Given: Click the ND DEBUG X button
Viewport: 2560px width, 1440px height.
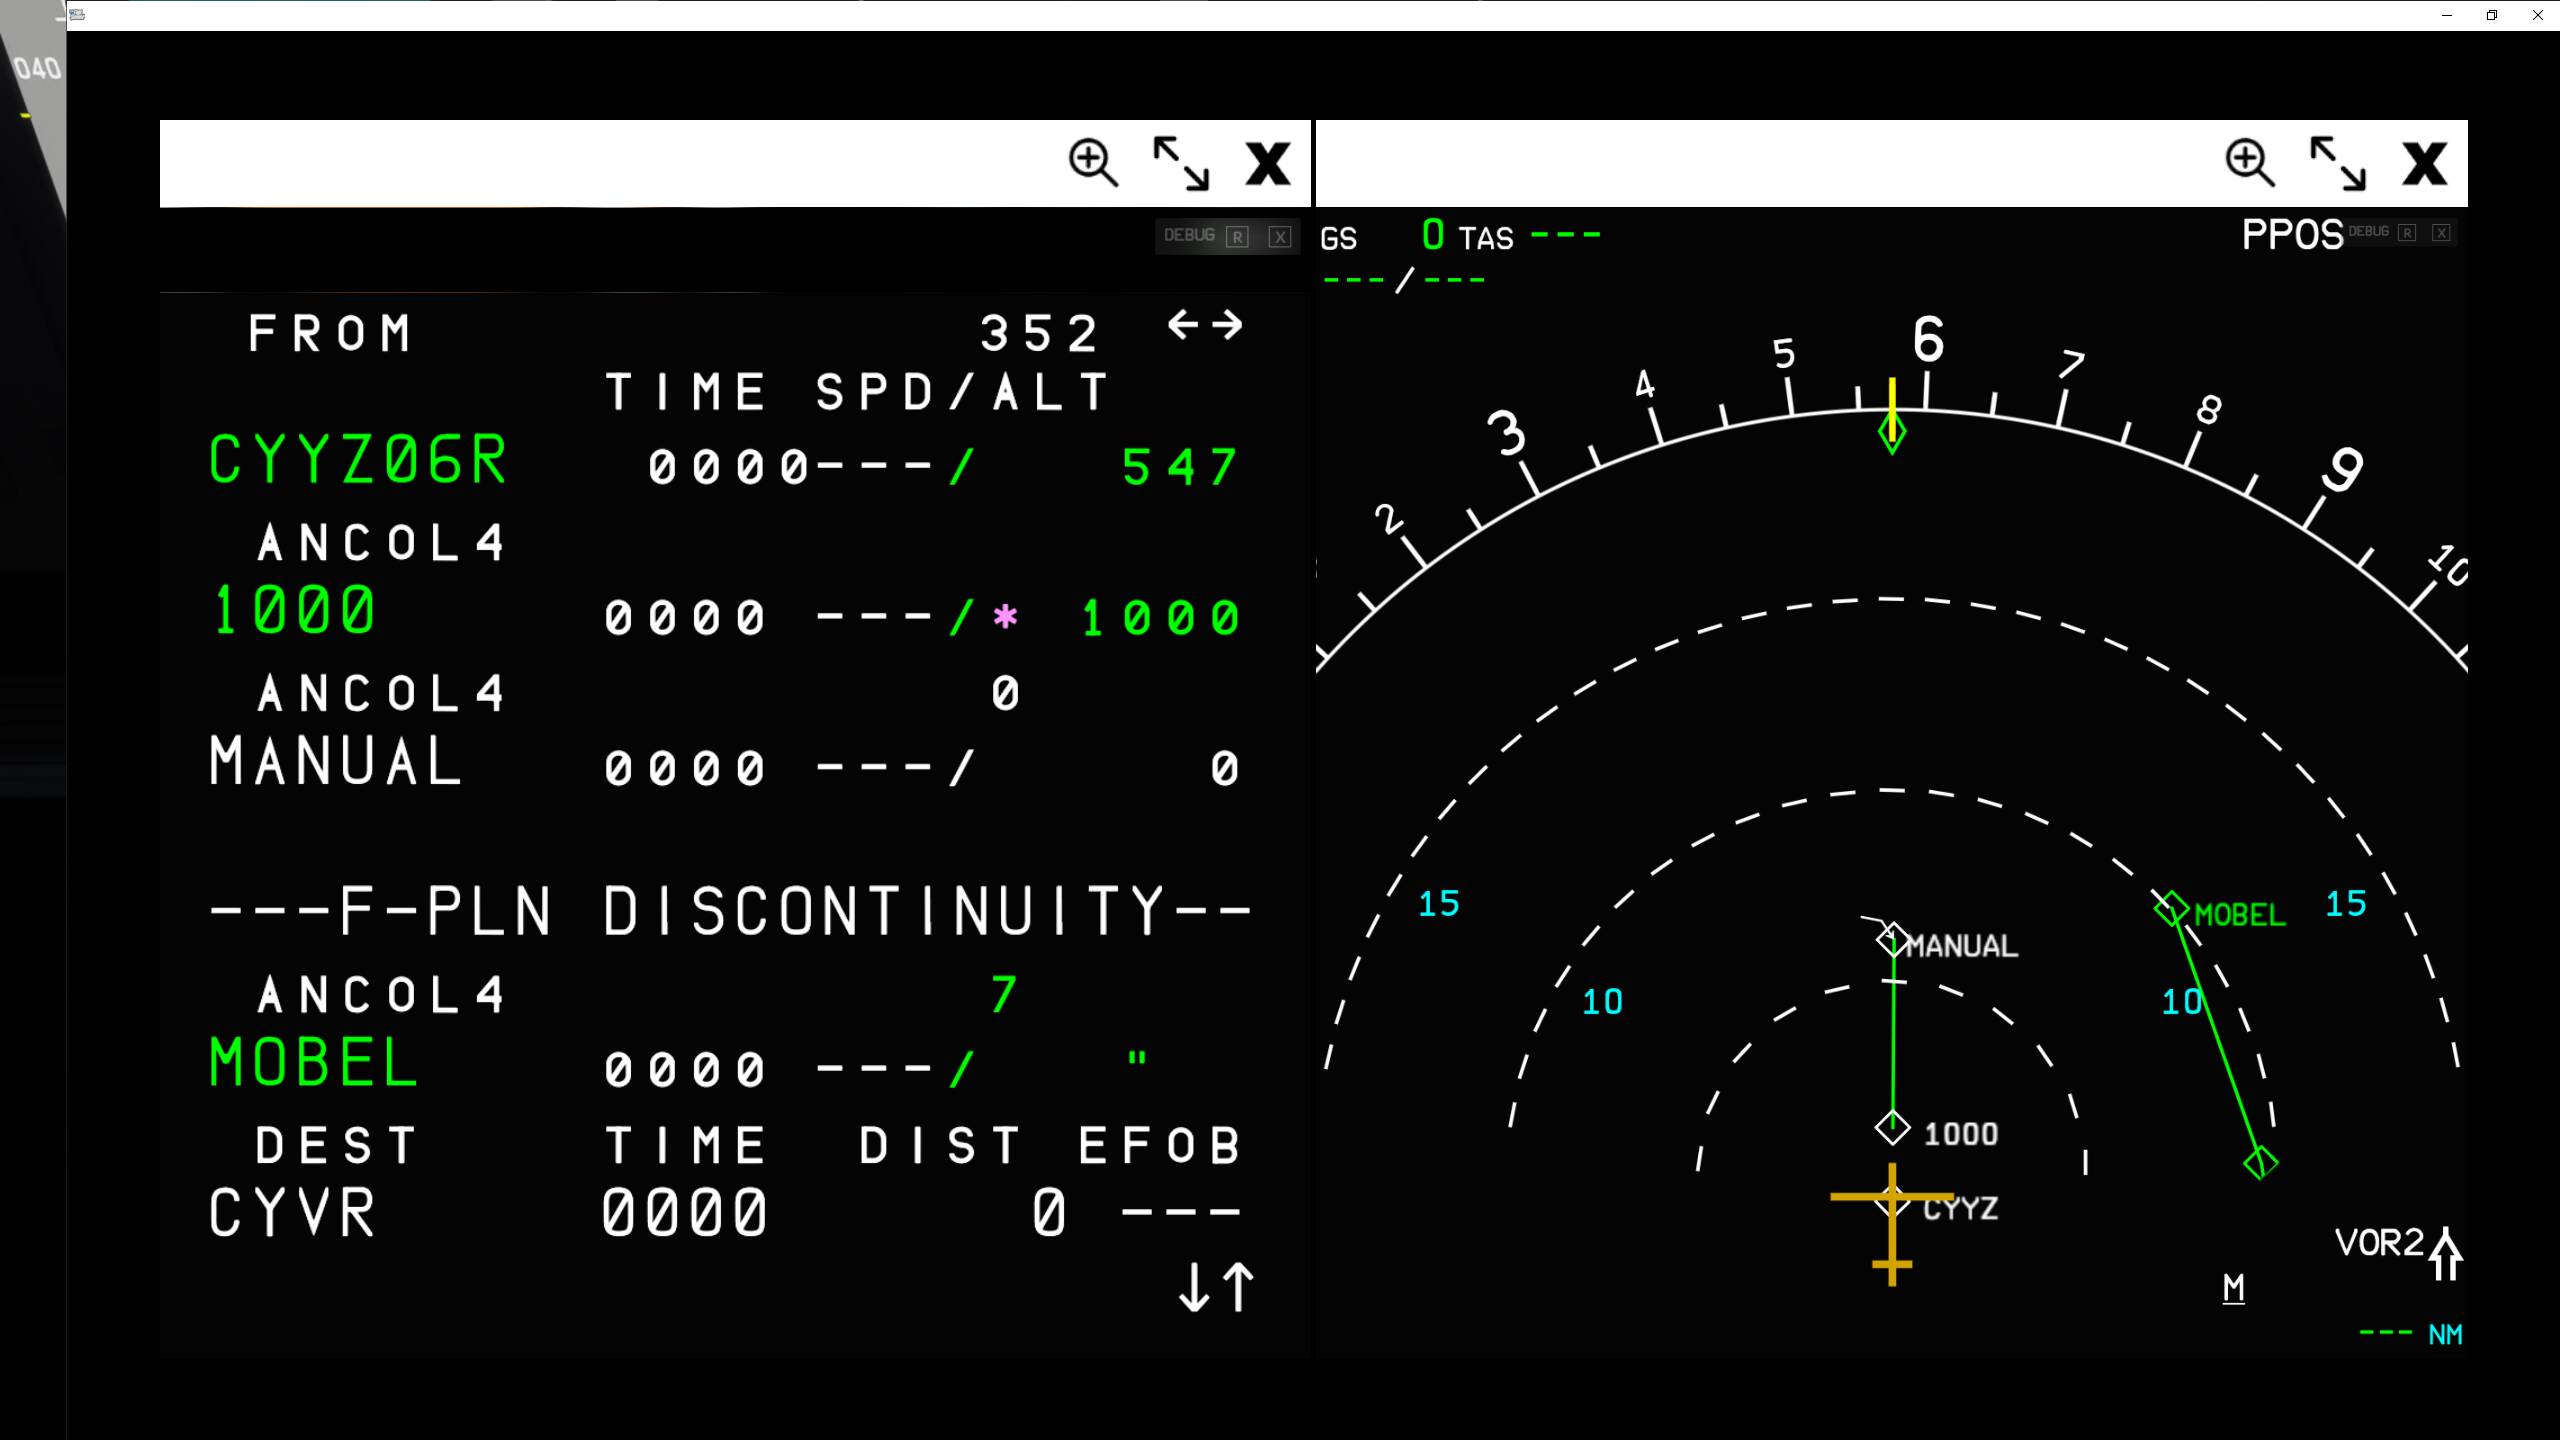Looking at the screenshot, I should click(2441, 232).
